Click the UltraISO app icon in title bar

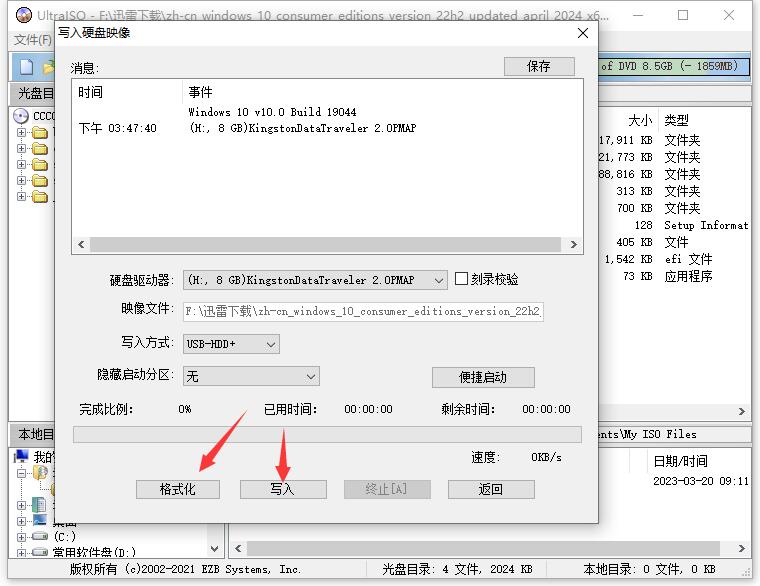pyautogui.click(x=23, y=15)
